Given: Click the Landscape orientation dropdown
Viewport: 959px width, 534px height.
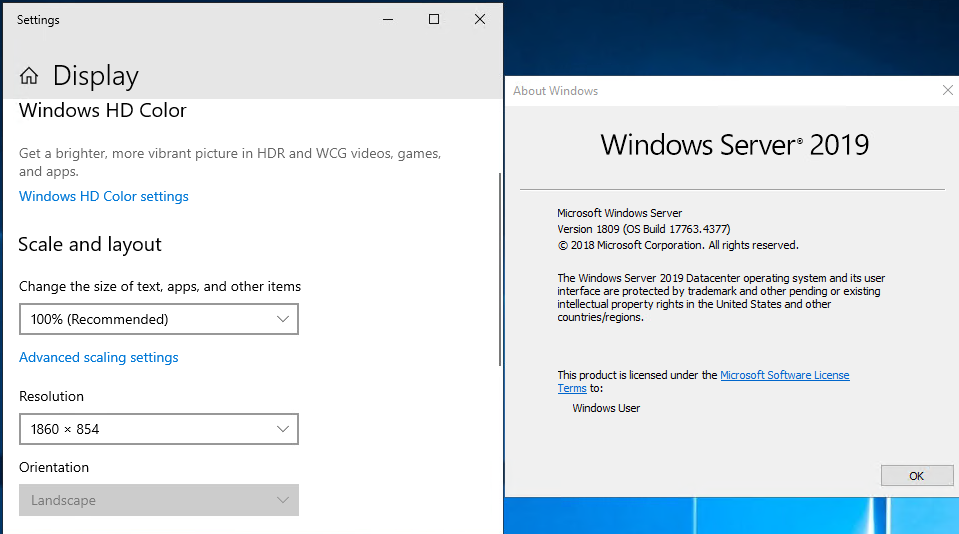Looking at the screenshot, I should coord(159,500).
